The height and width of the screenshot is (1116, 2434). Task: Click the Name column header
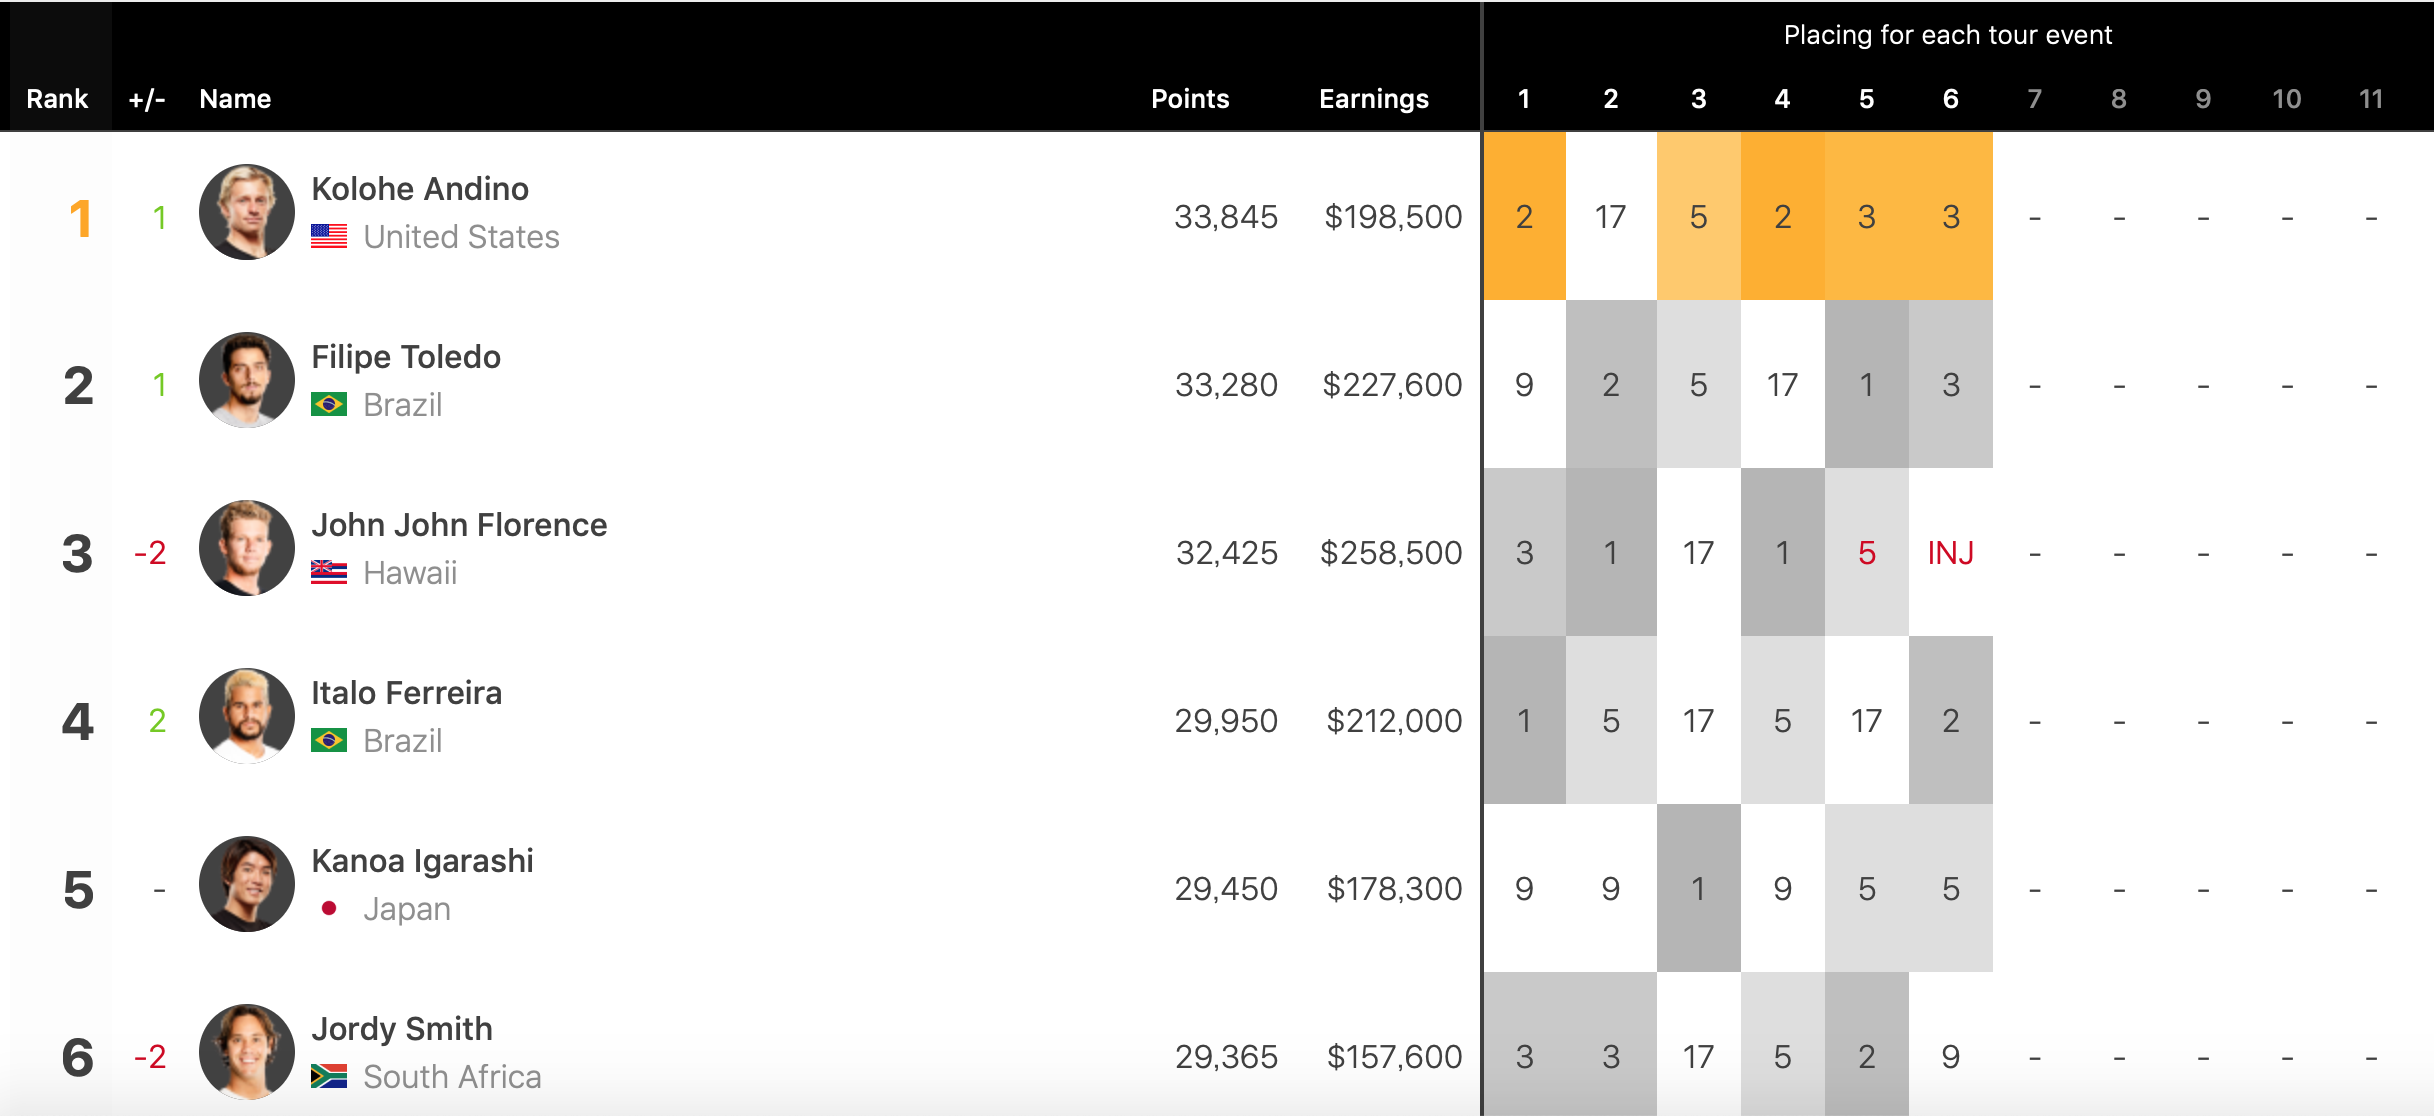tap(235, 99)
